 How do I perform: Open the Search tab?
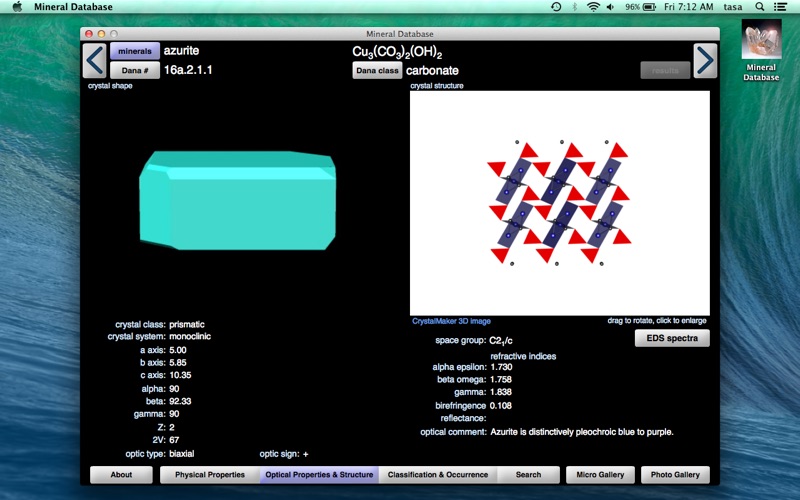(x=528, y=474)
